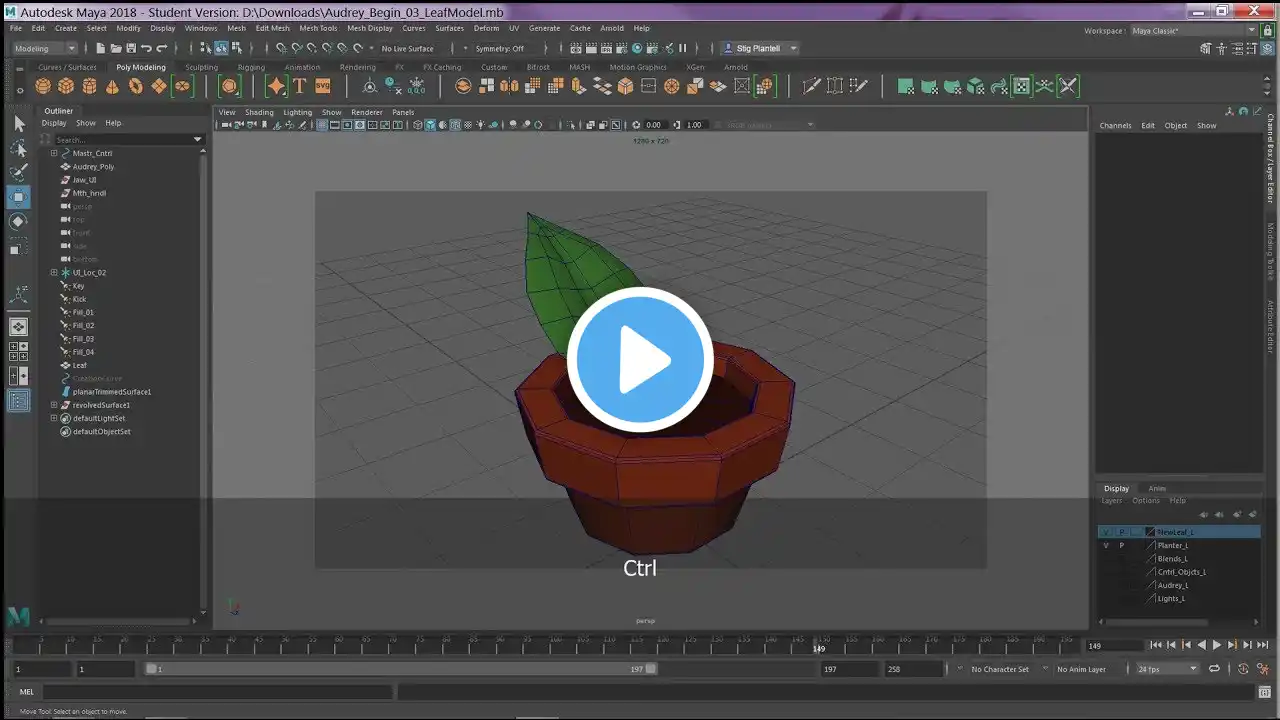
Task: Toggle visibility V of NewLeaf_L layer
Action: point(1105,532)
